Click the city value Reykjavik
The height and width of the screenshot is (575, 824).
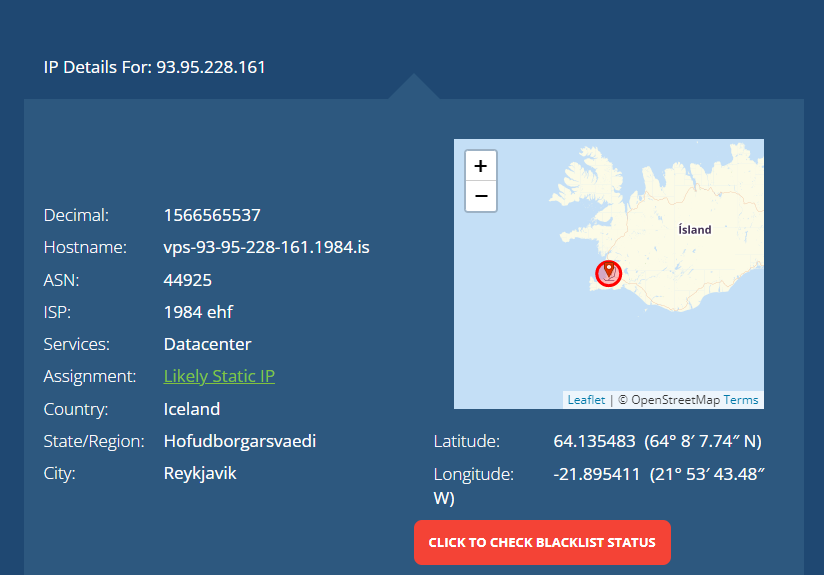pyautogui.click(x=200, y=473)
